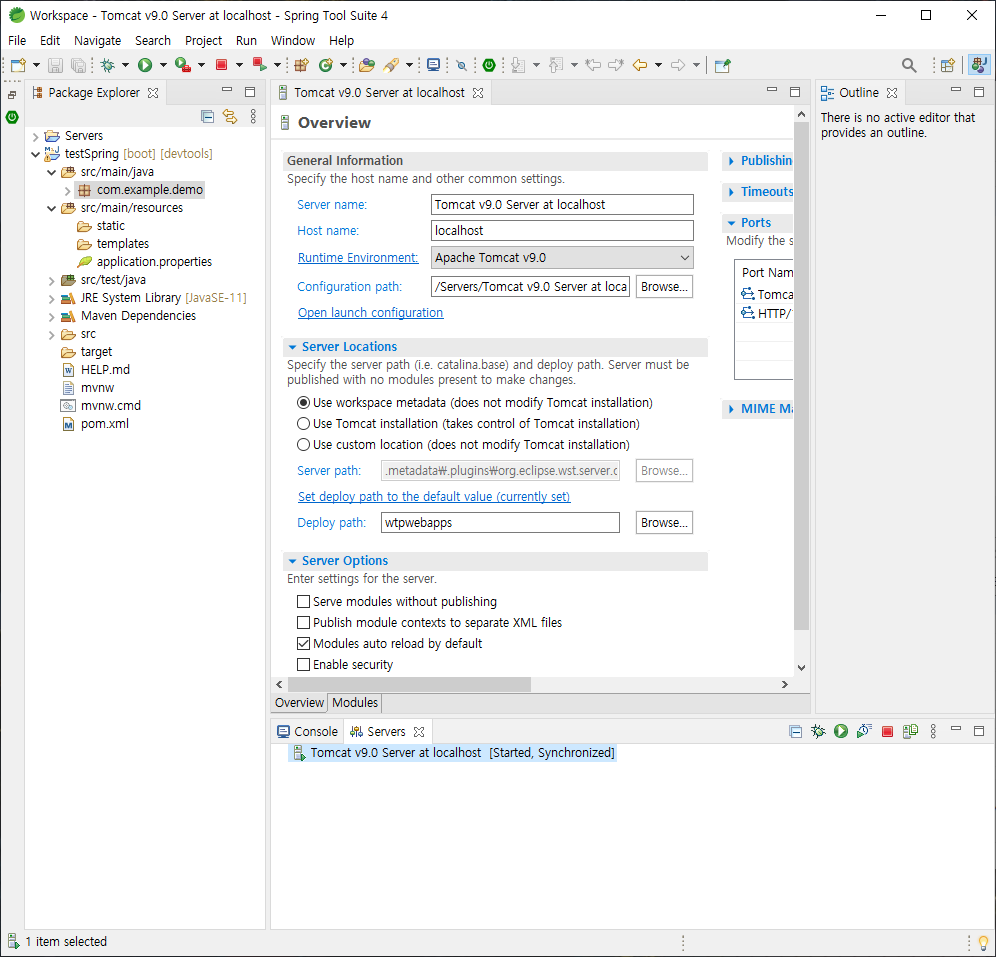Expand the Servers folder in Package Explorer

click(x=36, y=136)
